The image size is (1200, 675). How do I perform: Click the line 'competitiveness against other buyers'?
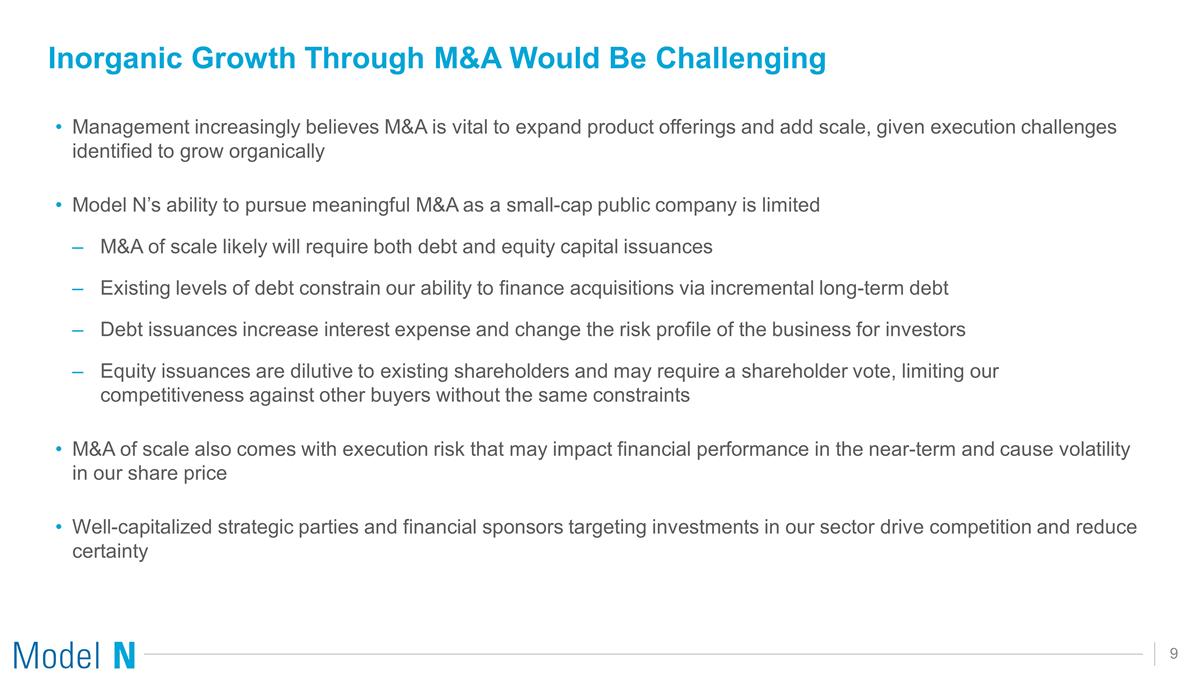pos(395,395)
